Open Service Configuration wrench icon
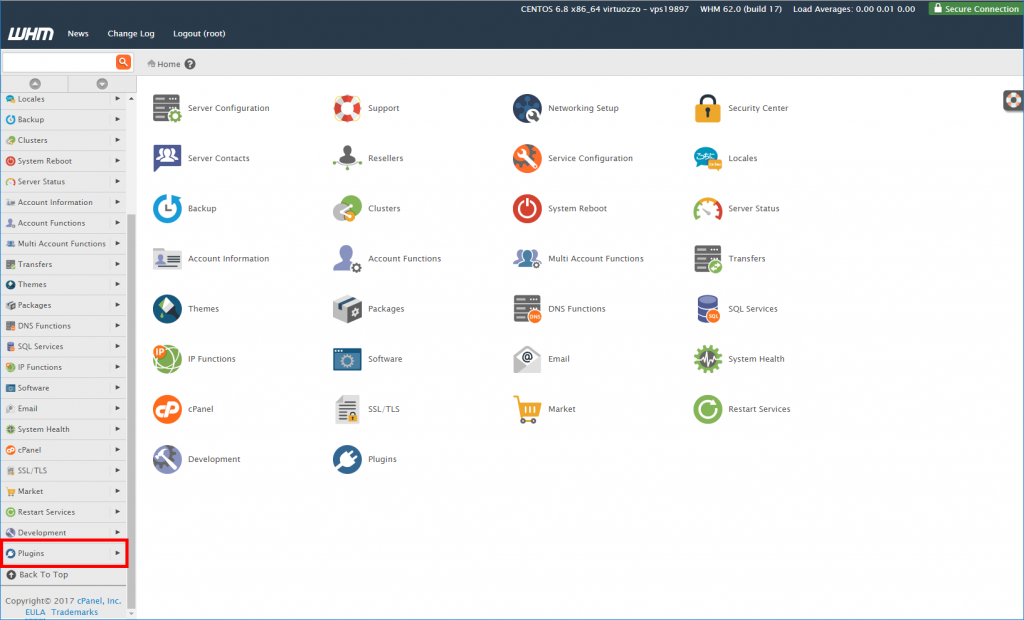1024x620 pixels. click(x=527, y=158)
